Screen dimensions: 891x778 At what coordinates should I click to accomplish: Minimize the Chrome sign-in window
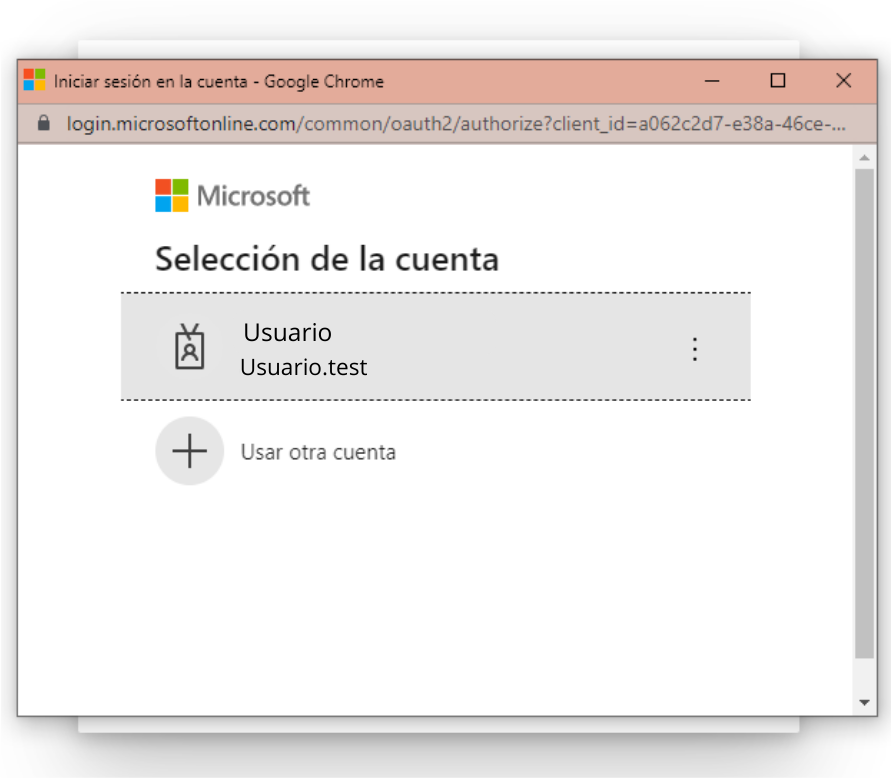(711, 81)
